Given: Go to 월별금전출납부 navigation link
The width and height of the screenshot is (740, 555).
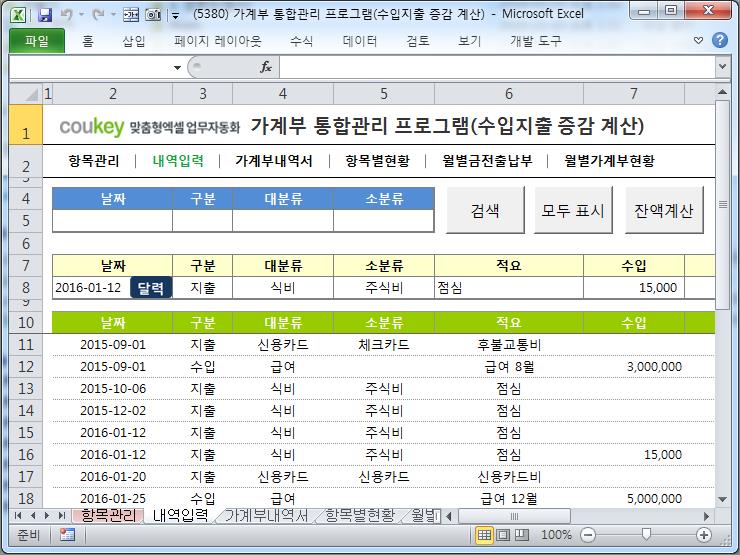Looking at the screenshot, I should (487, 161).
